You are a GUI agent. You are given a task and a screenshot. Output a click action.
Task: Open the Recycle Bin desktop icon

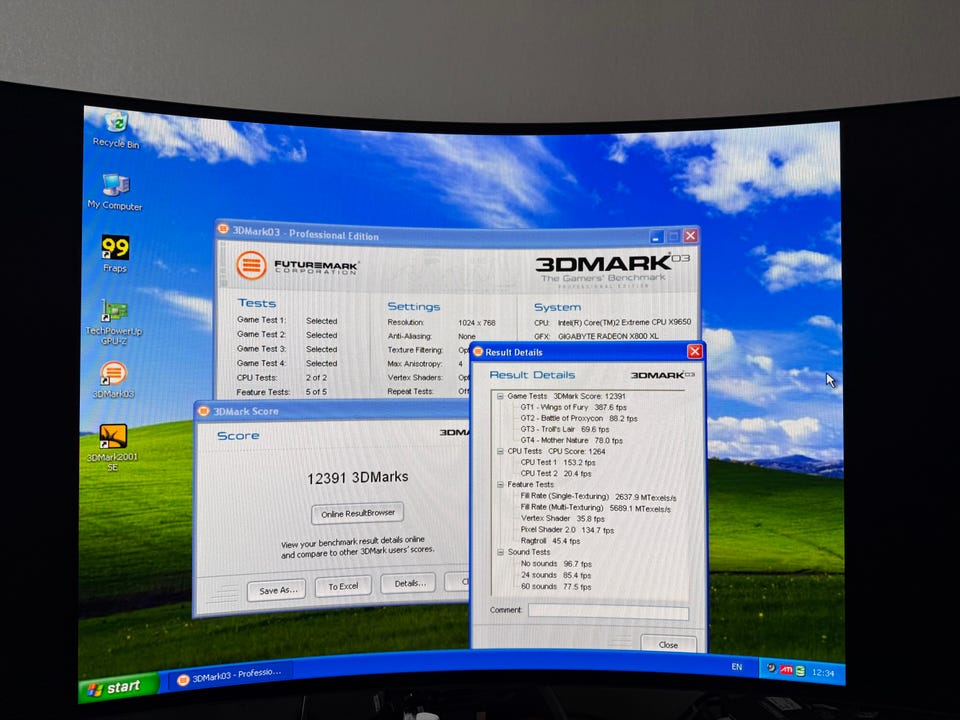click(x=116, y=129)
